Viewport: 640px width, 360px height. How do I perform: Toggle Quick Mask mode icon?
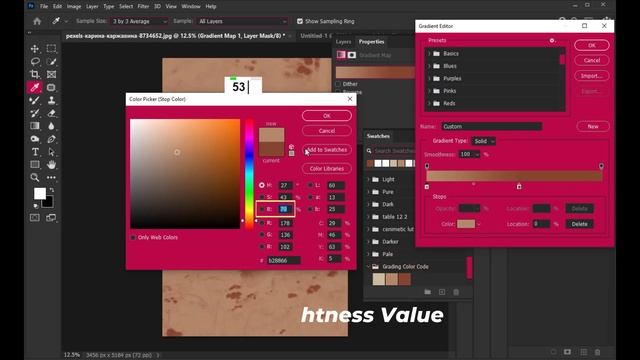[x=35, y=218]
